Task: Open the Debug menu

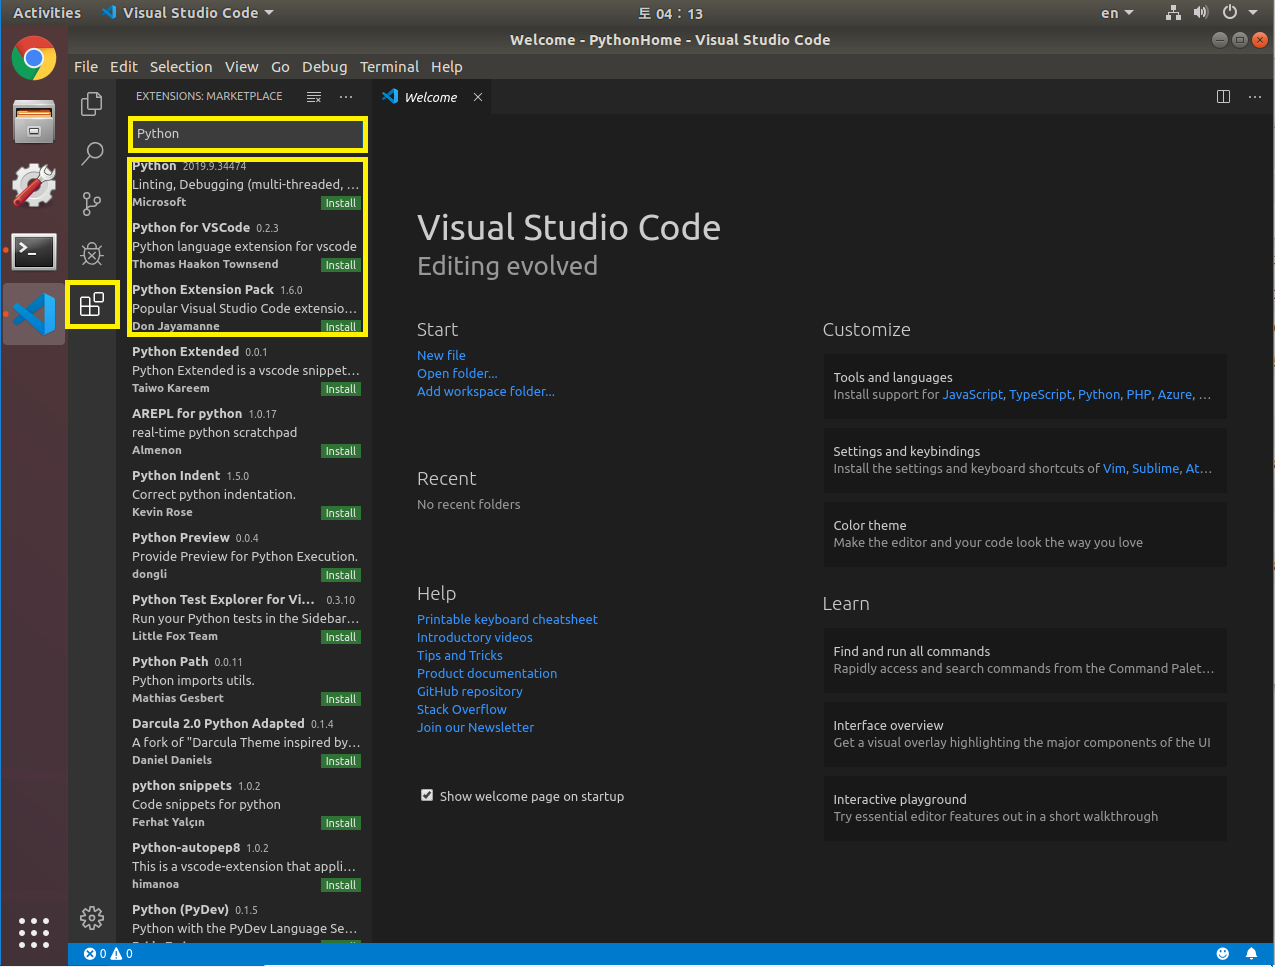Action: pos(325,67)
